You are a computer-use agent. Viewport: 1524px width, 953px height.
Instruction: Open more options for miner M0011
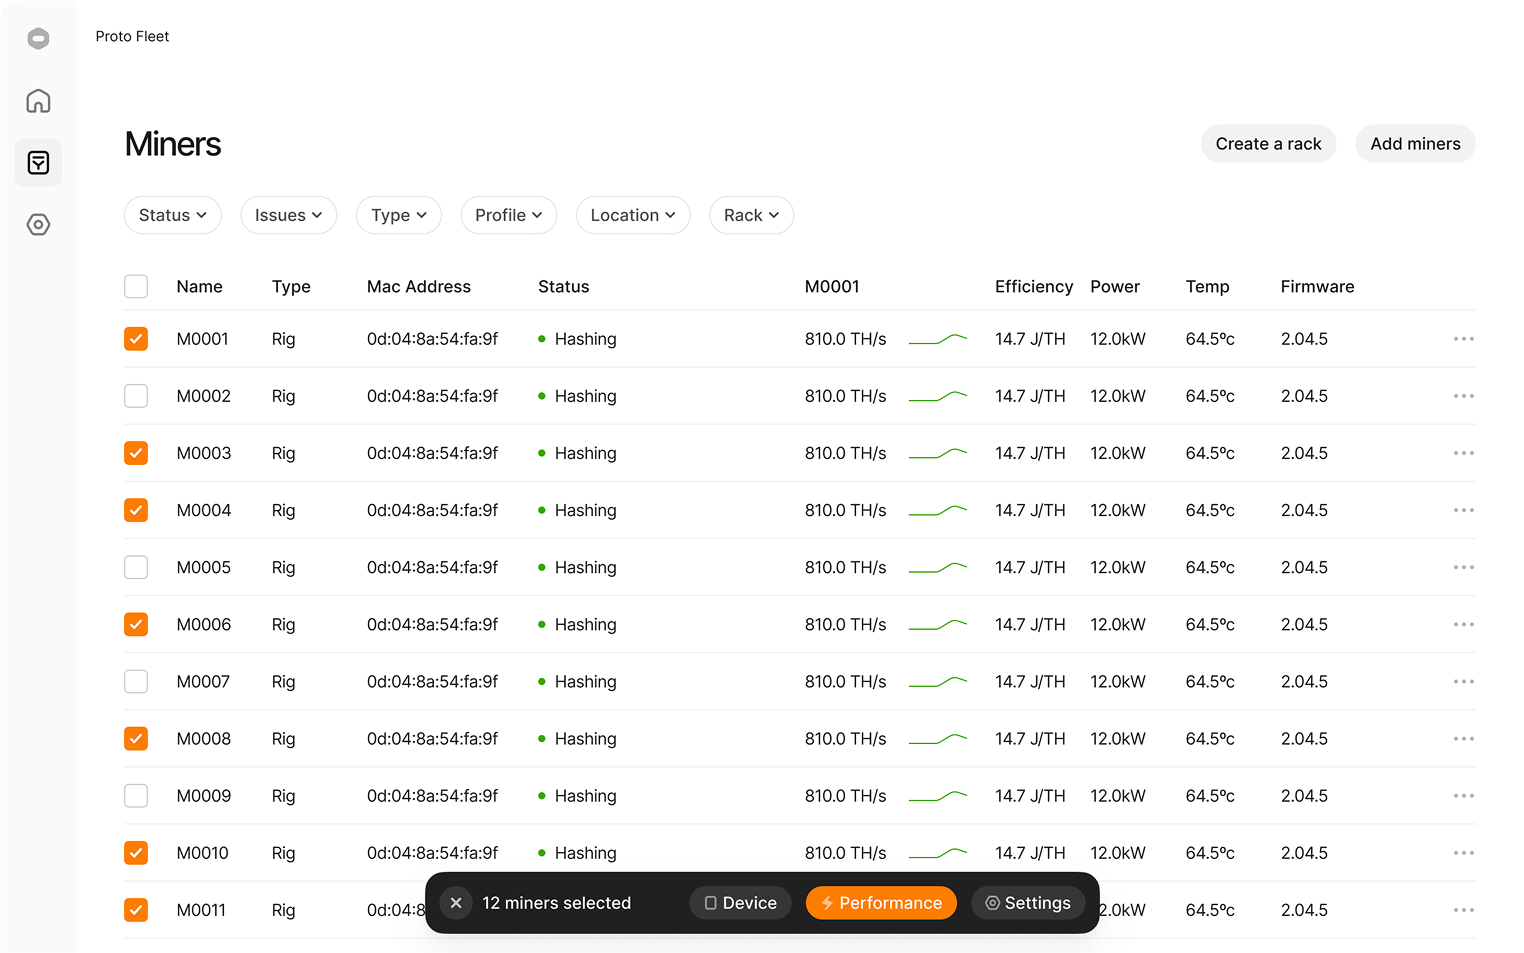(x=1464, y=910)
